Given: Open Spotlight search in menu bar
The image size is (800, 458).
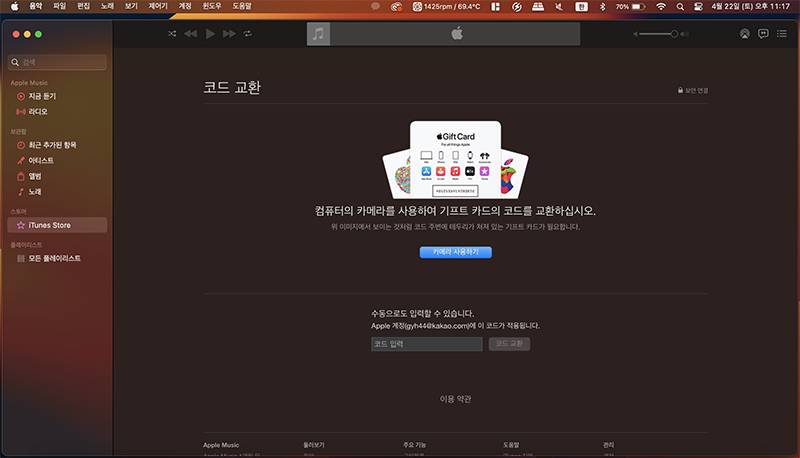Looking at the screenshot, I should (x=680, y=6).
